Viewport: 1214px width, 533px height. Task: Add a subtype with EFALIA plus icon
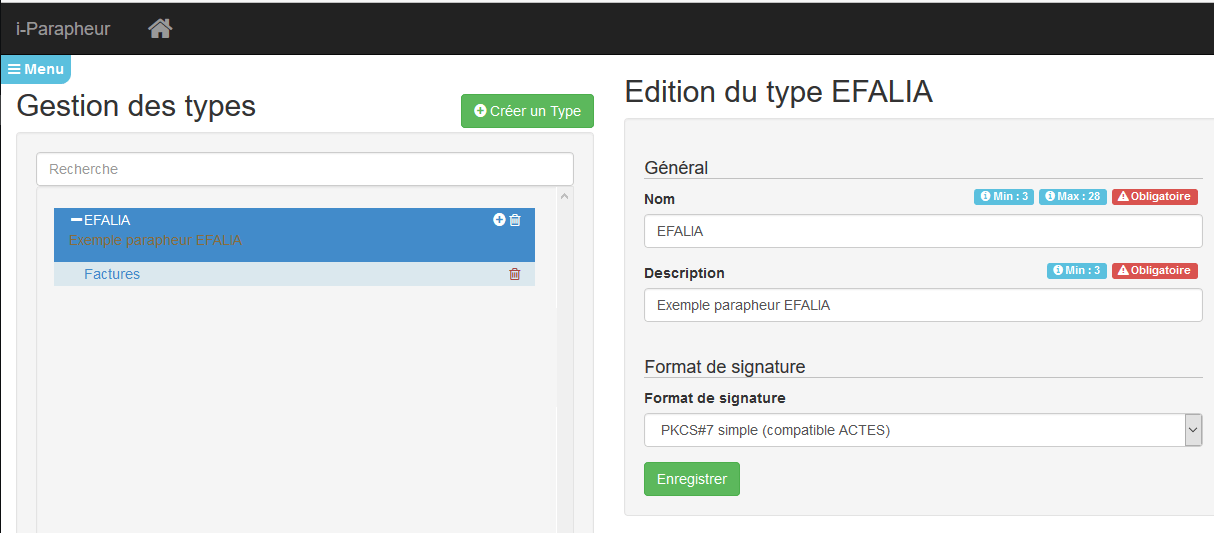coord(499,220)
